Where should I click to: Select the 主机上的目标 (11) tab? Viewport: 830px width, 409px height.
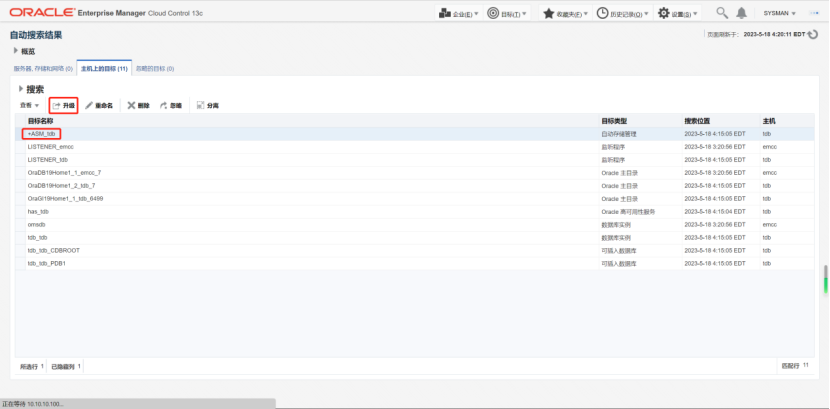[x=104, y=69]
